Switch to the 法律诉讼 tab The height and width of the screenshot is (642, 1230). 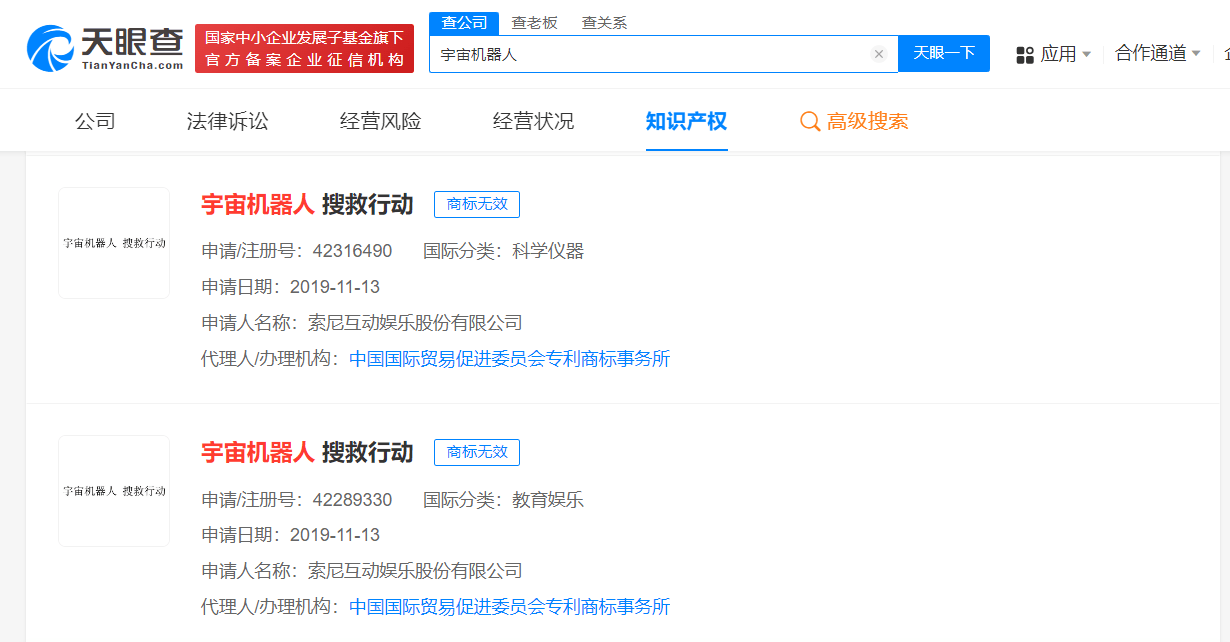228,122
